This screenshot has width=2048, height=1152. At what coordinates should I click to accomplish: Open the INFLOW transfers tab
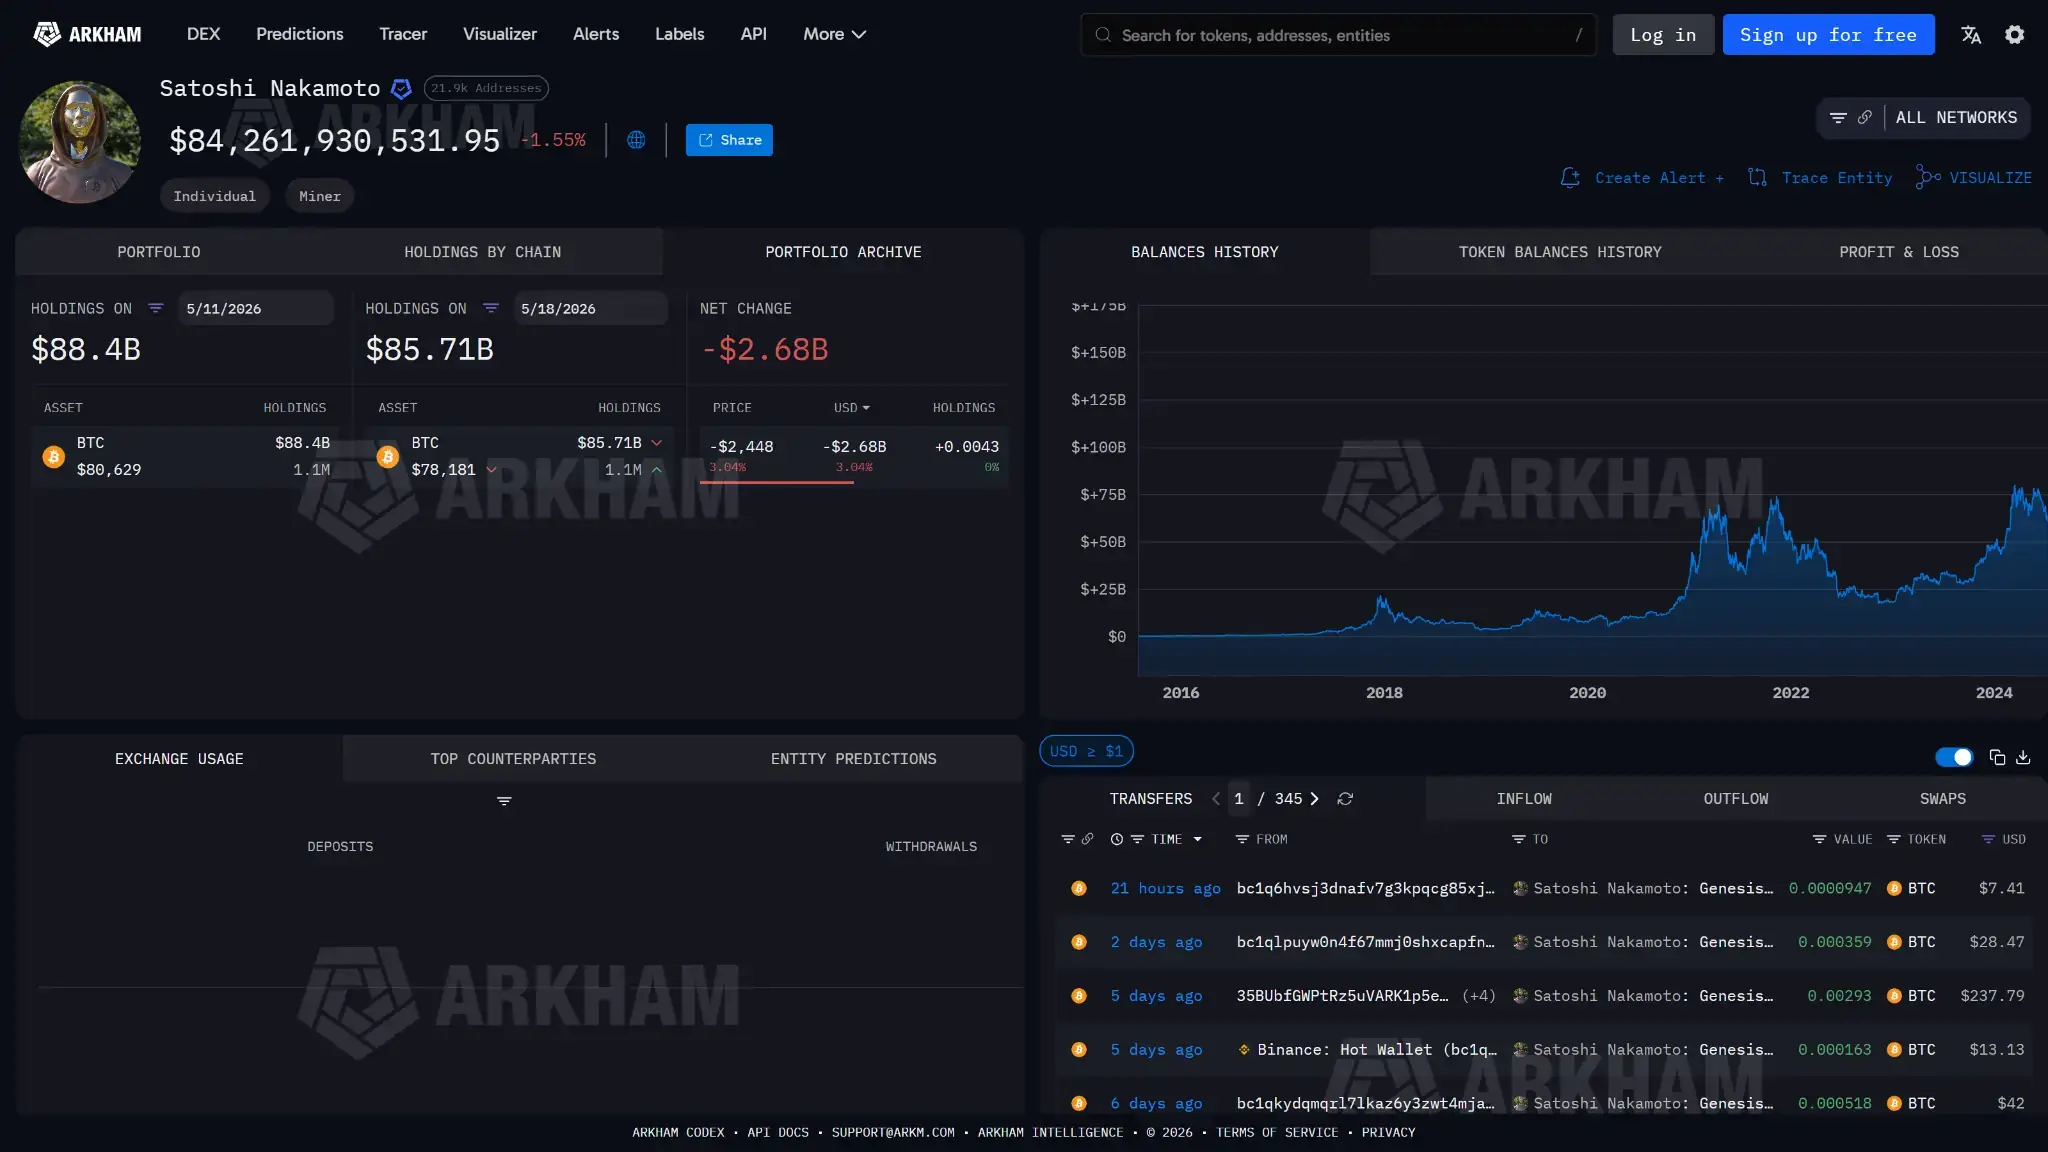[x=1524, y=799]
